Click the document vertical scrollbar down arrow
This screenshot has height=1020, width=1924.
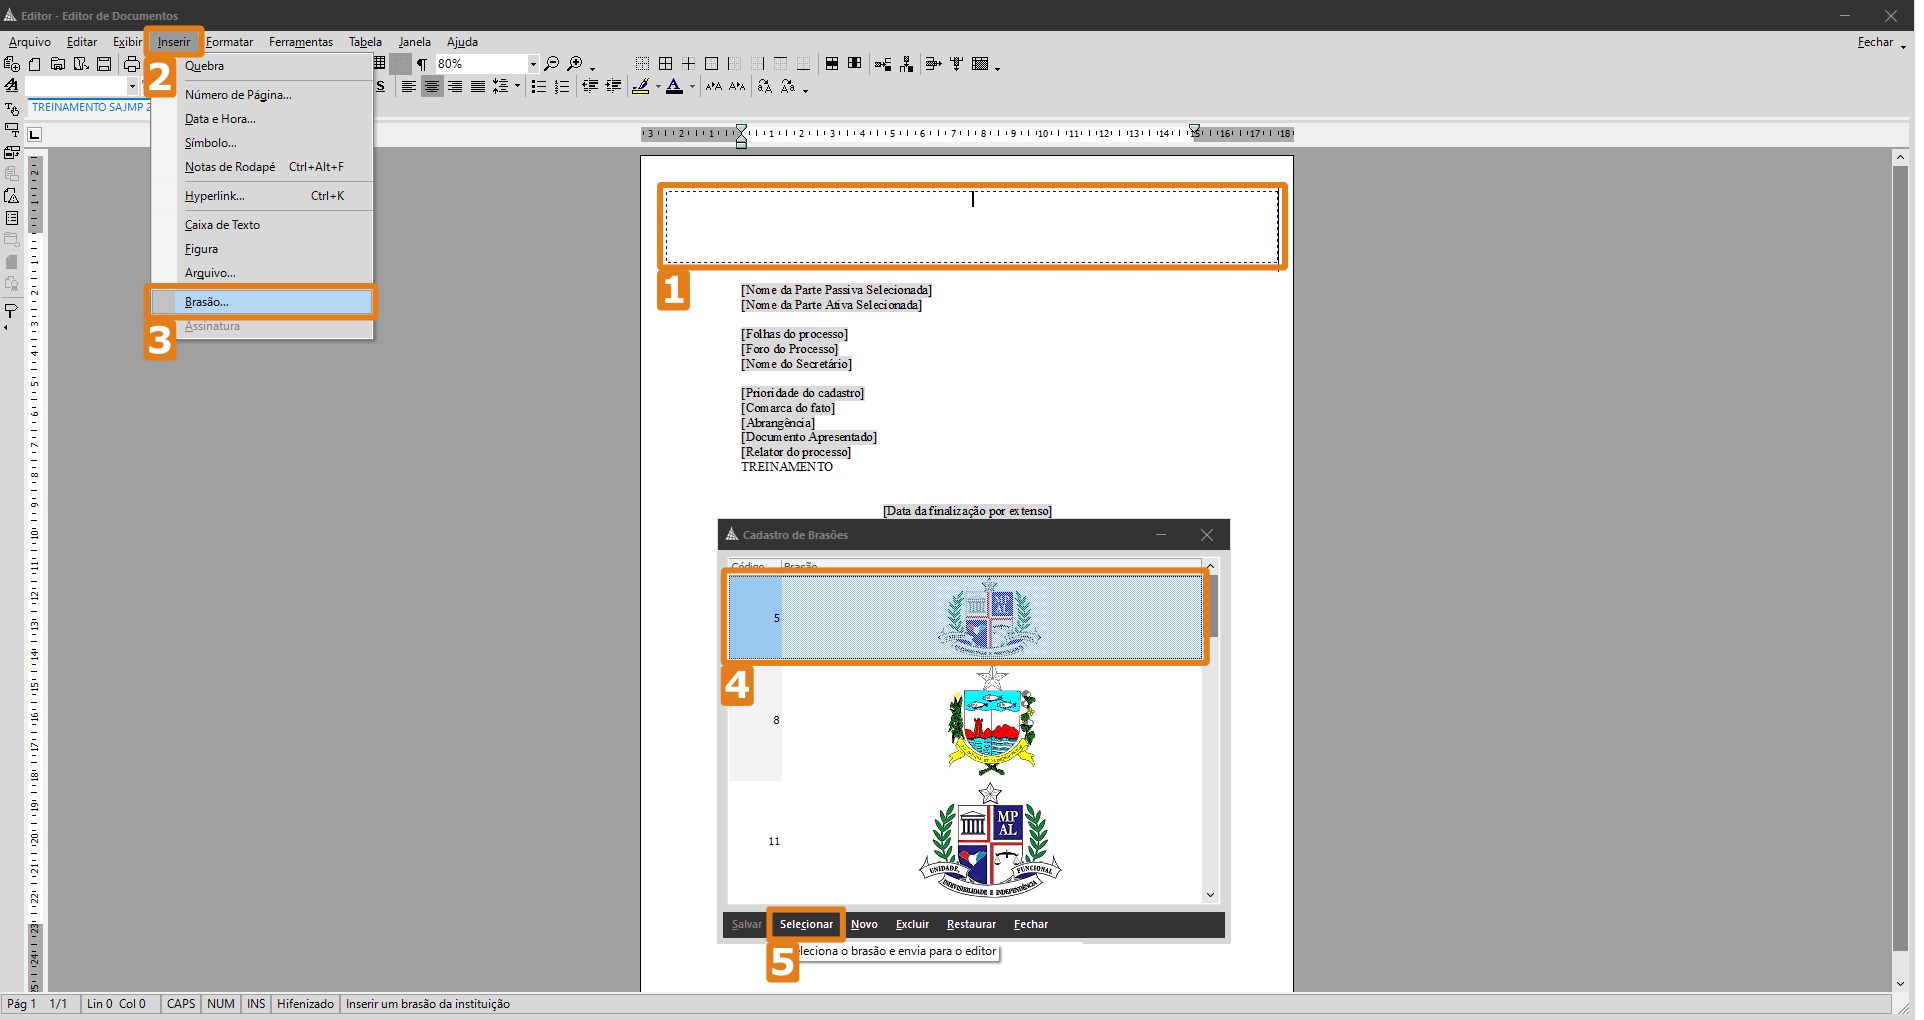(x=1900, y=984)
